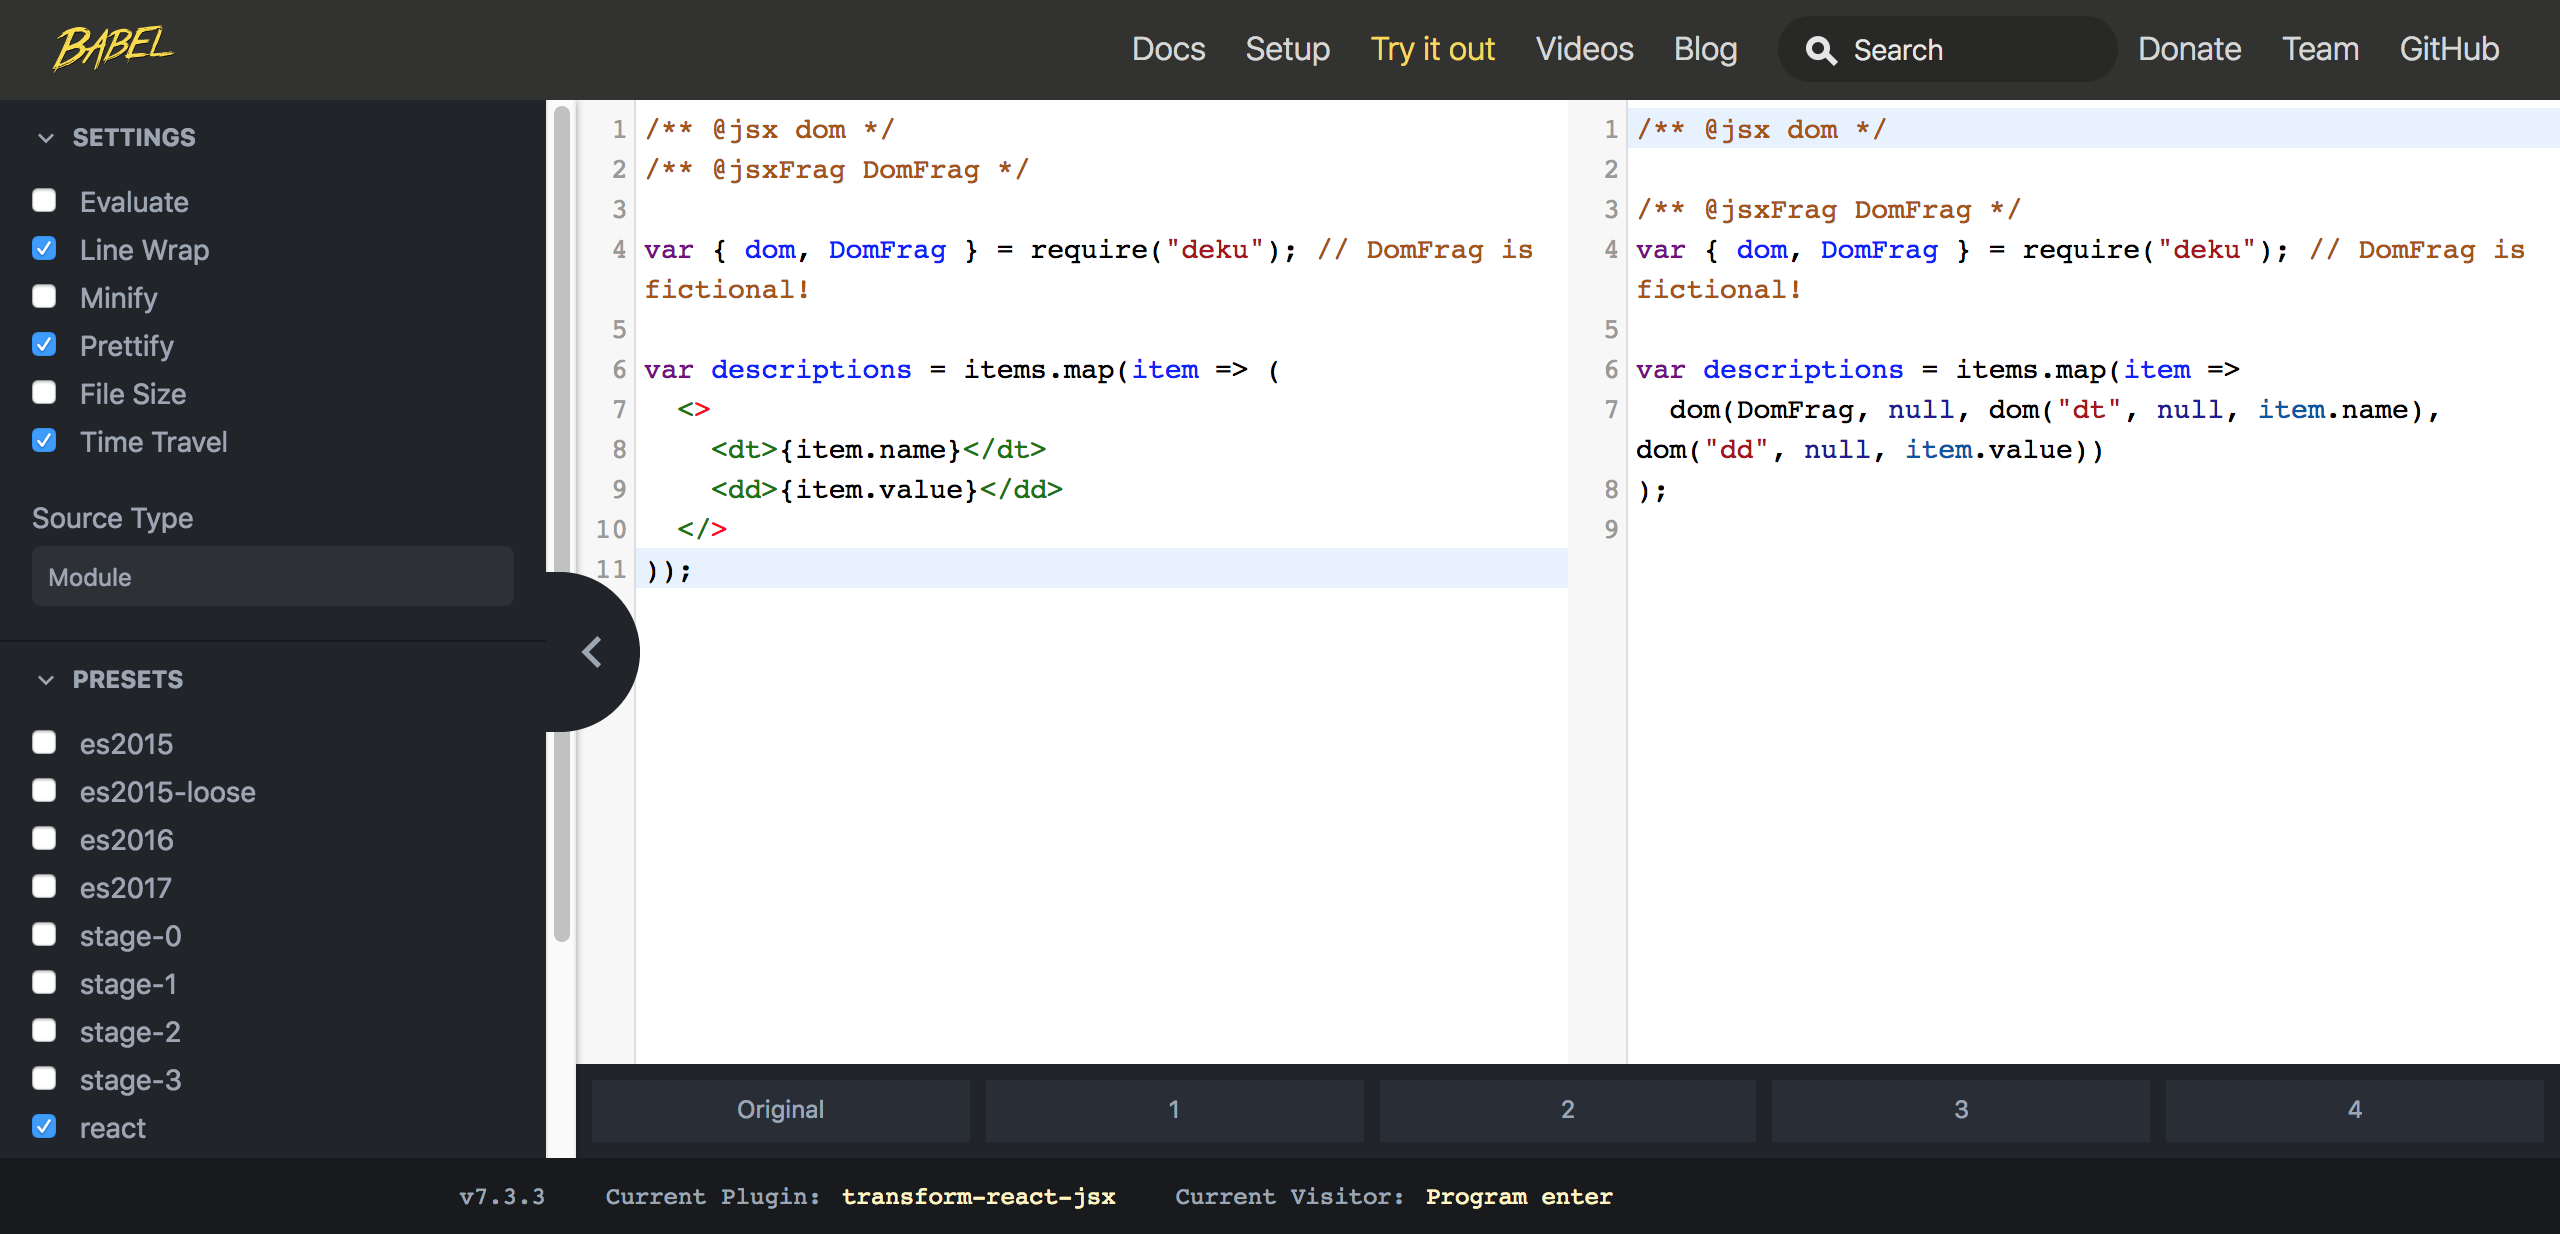The width and height of the screenshot is (2560, 1234).
Task: Open the Source Type Module dropdown
Action: [x=272, y=576]
